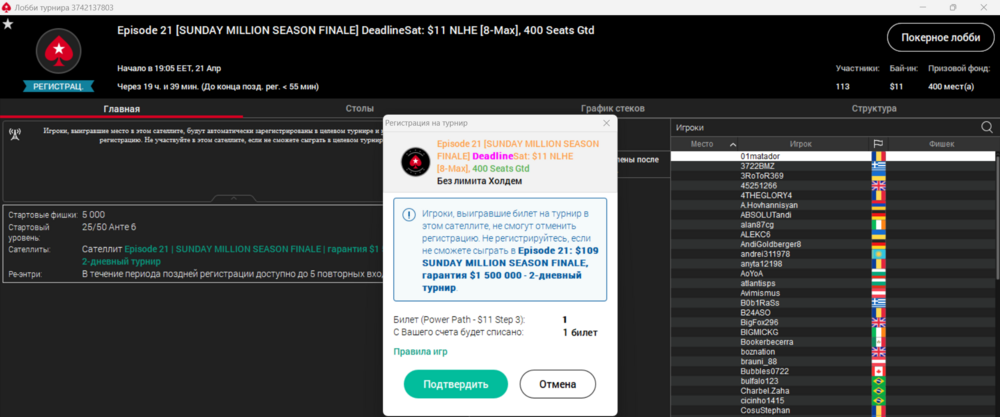Click the UK flag next to 45251266
Screen dimensions: 1000x417
pyautogui.click(x=878, y=185)
